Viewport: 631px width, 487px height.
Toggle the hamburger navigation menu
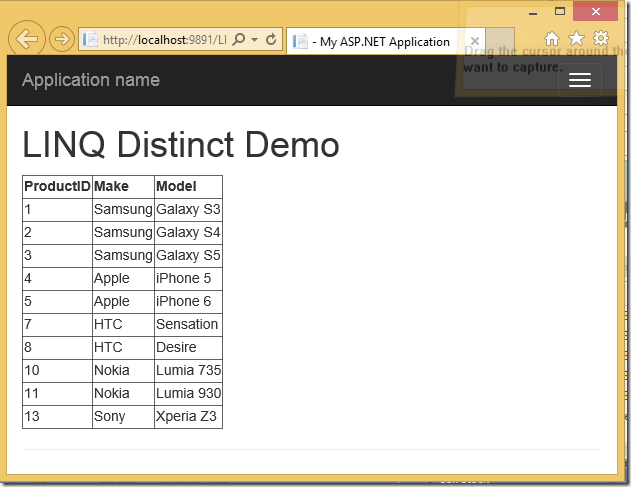pyautogui.click(x=580, y=80)
